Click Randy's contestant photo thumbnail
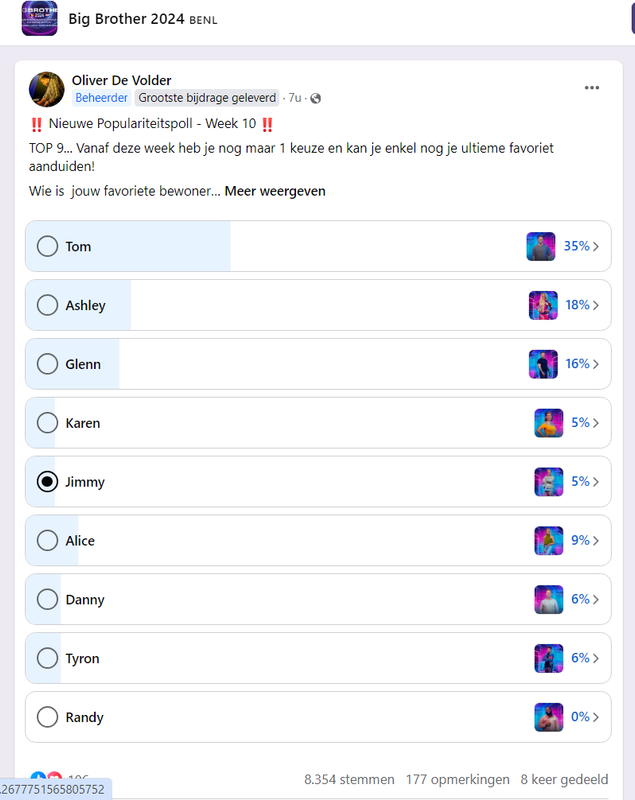The image size is (635, 800). click(x=549, y=717)
